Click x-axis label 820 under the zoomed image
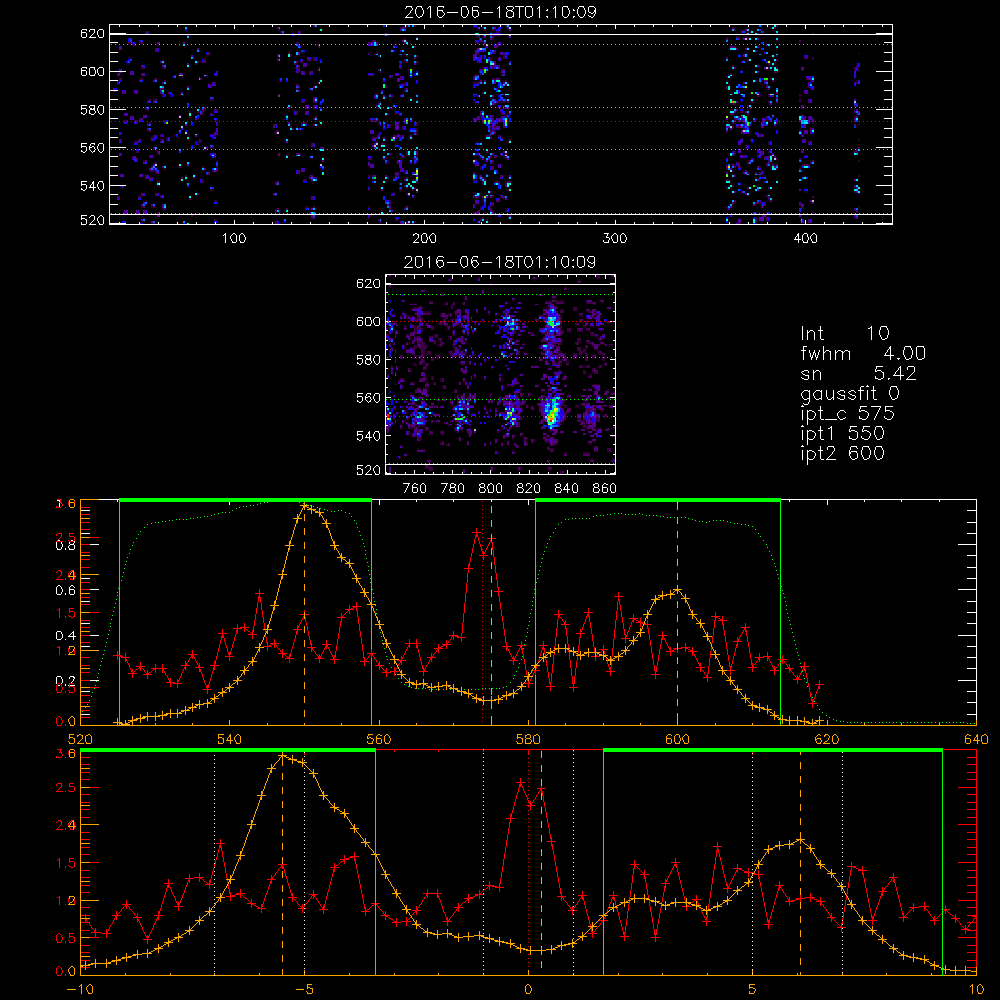Viewport: 1000px width, 1000px height. tap(529, 489)
